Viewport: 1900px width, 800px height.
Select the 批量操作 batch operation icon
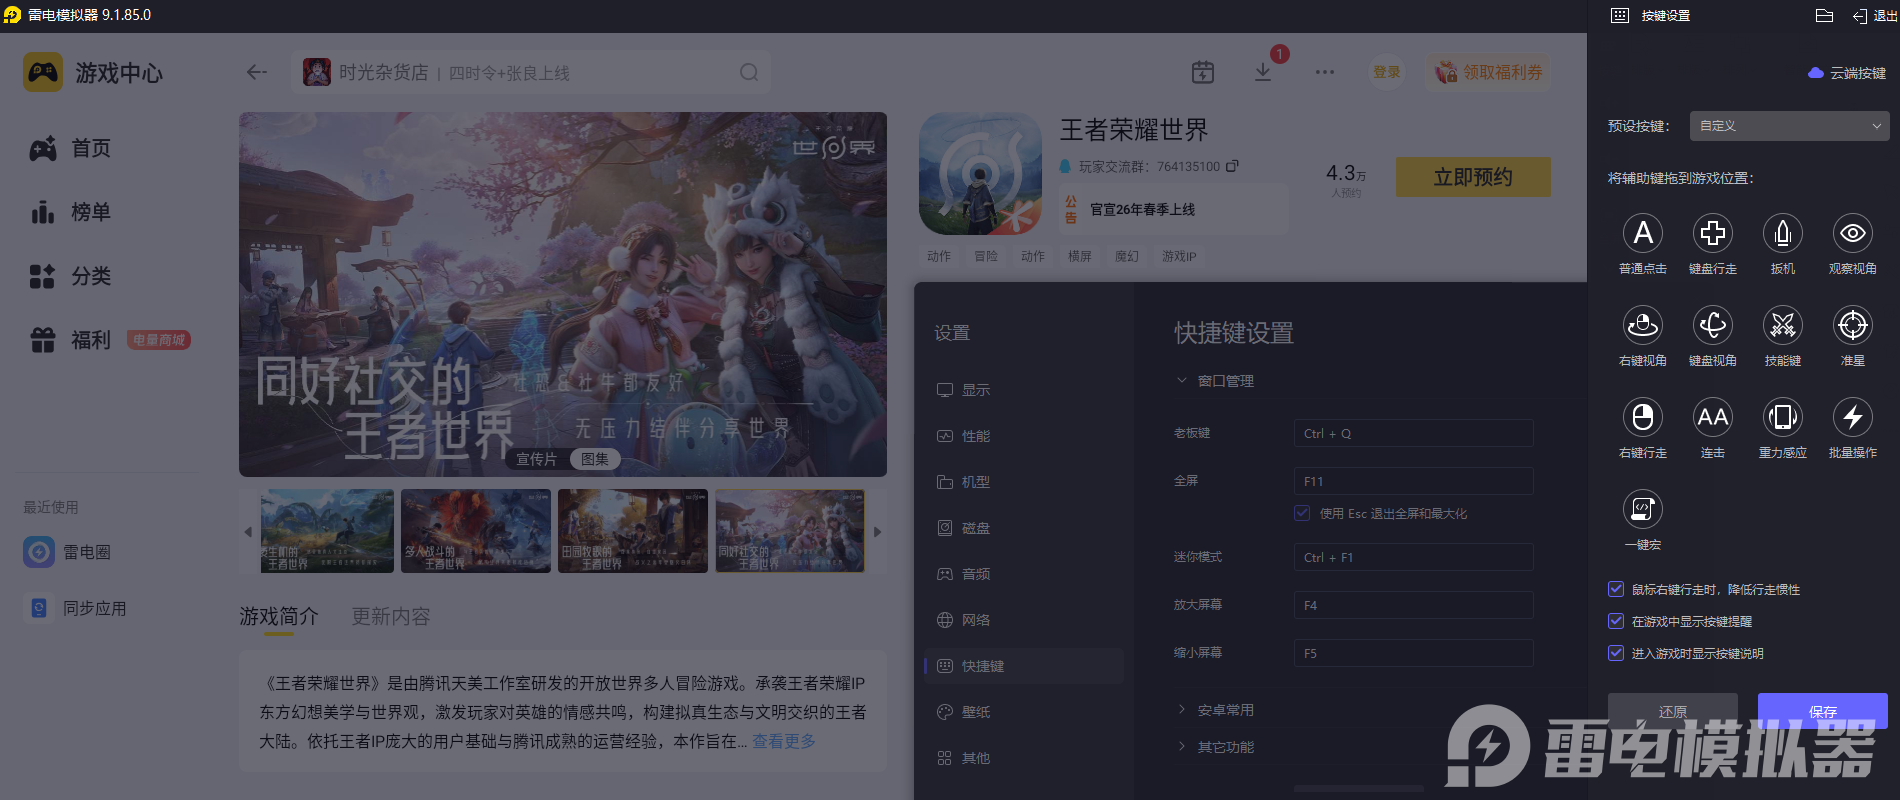pyautogui.click(x=1852, y=417)
